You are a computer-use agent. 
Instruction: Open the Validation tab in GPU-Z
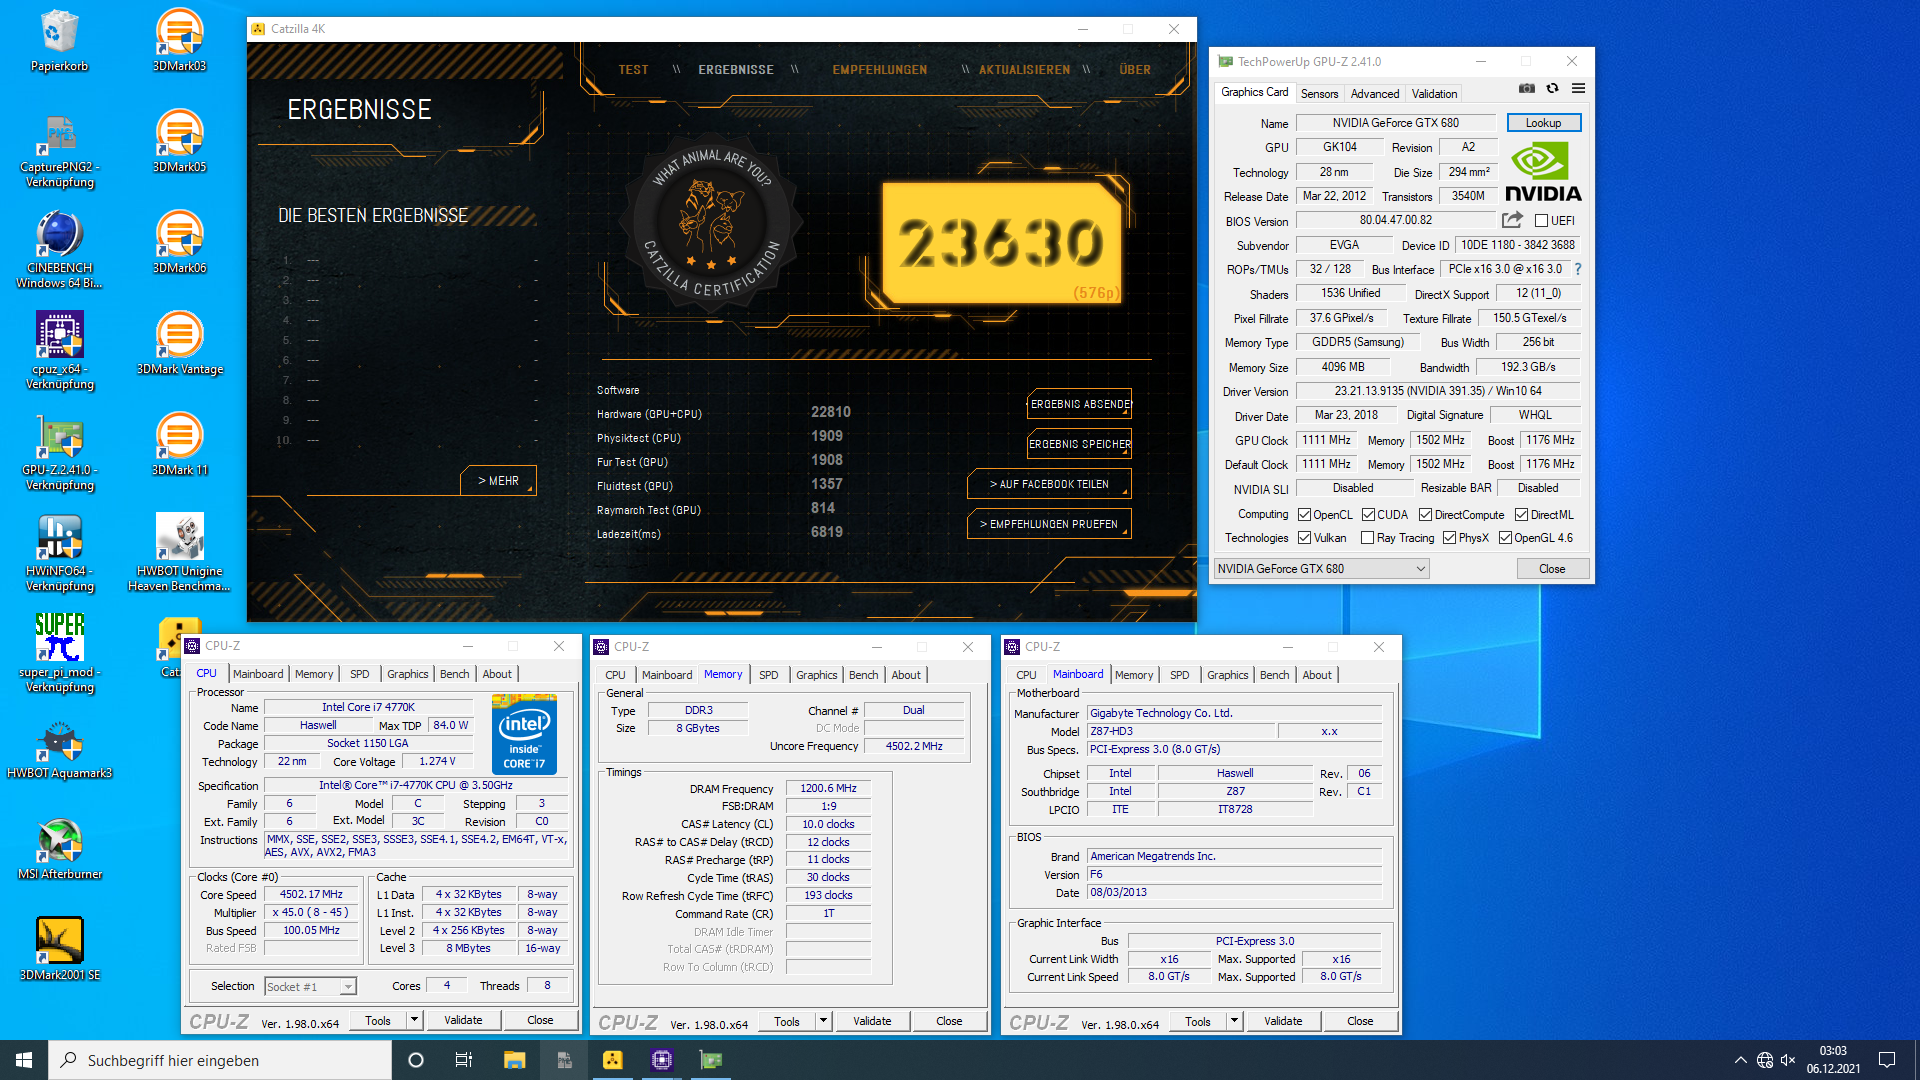[x=1434, y=93]
